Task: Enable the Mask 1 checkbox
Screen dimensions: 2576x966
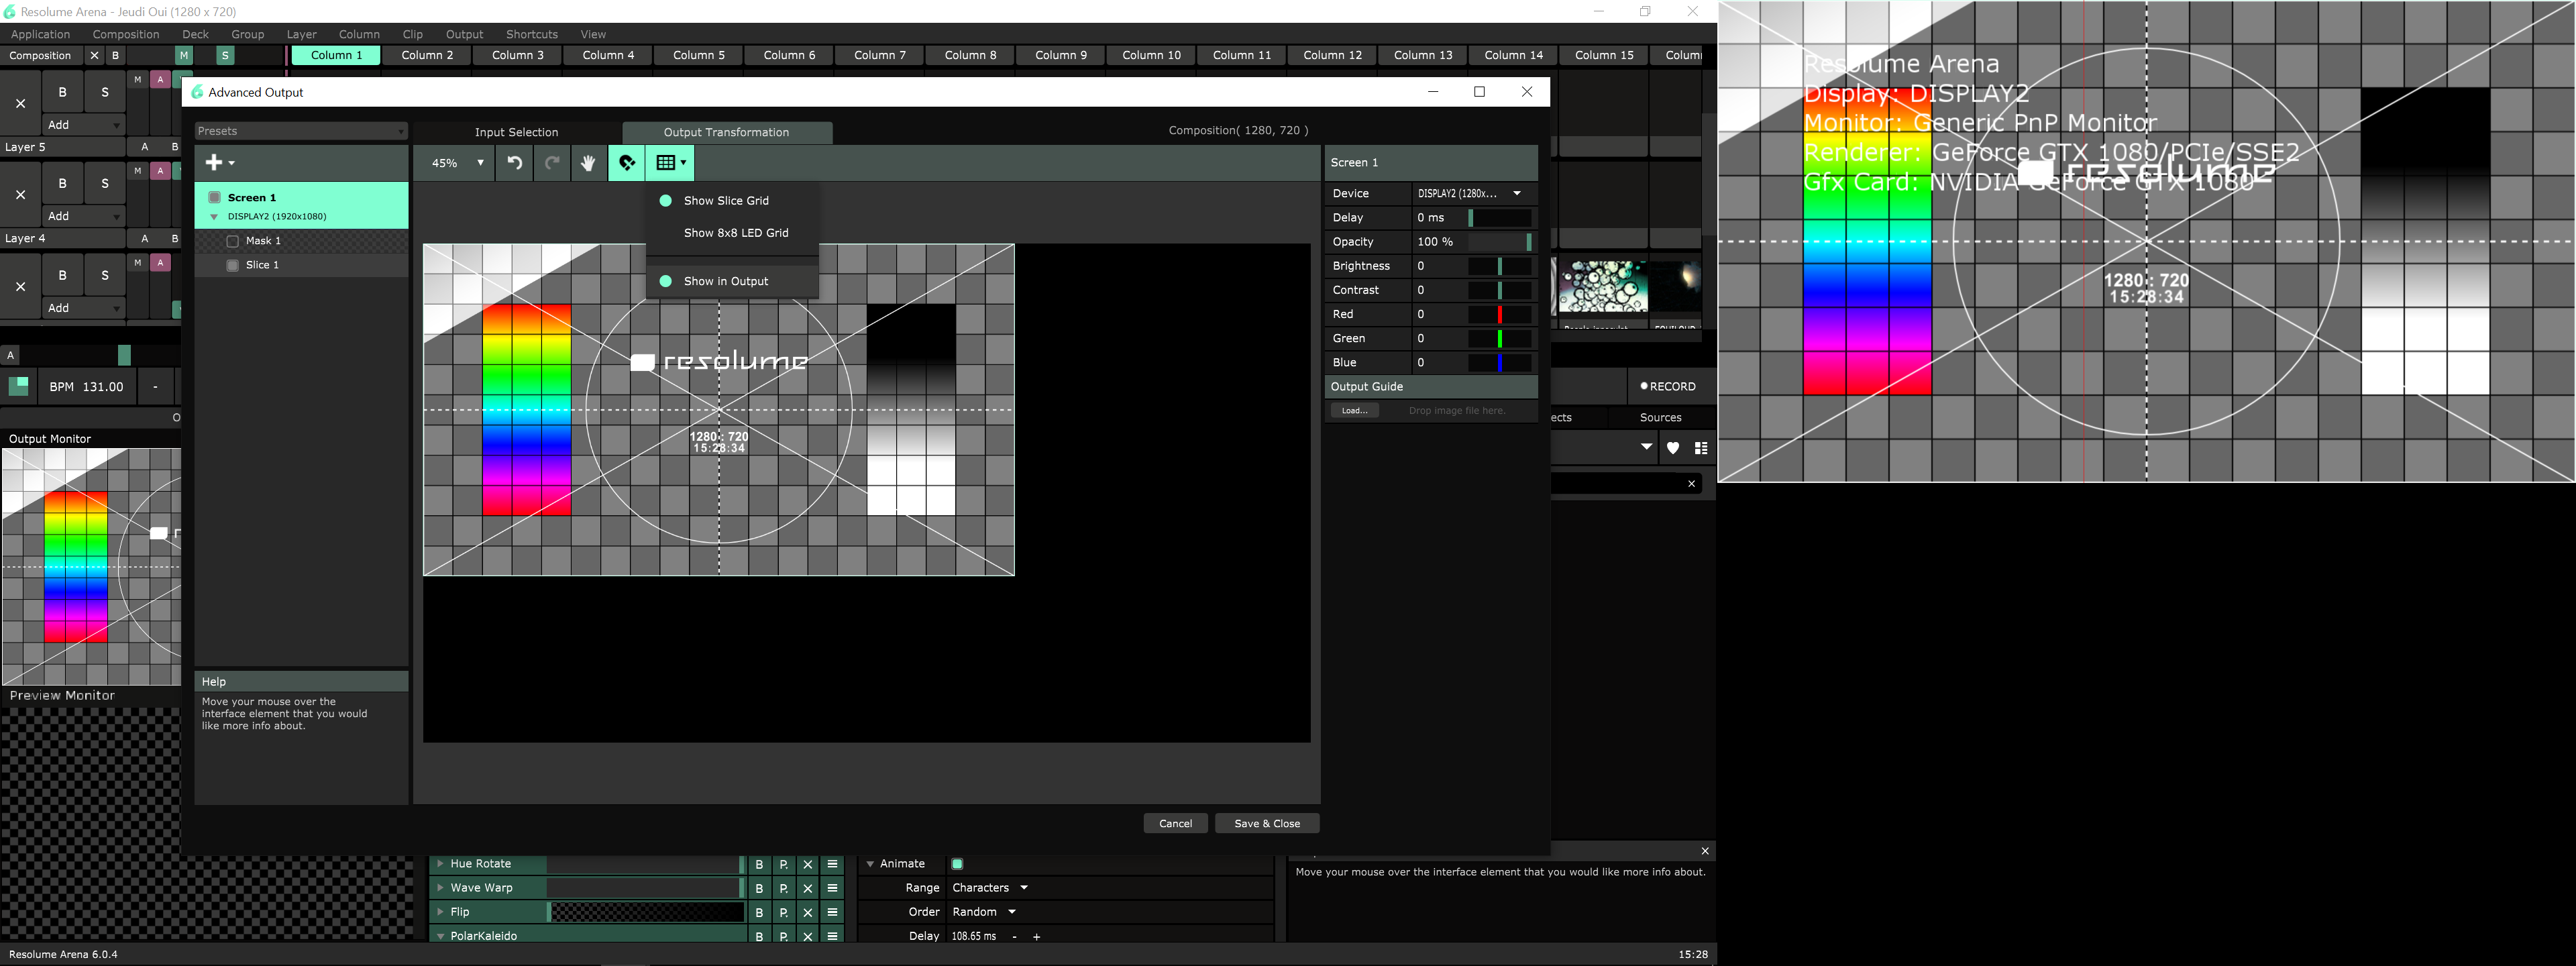Action: point(233,241)
